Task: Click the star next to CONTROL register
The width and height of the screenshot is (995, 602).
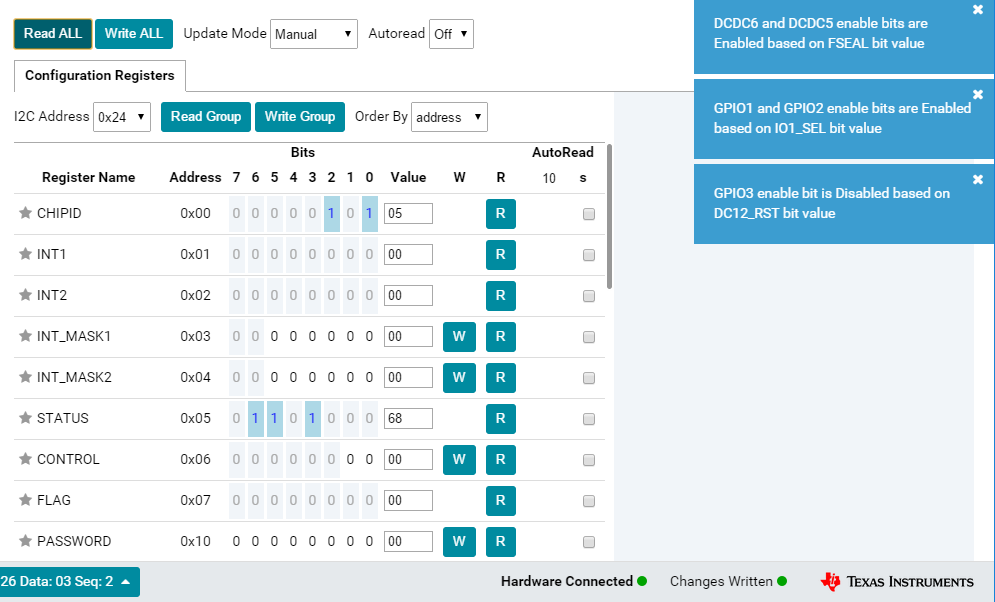Action: pos(26,459)
